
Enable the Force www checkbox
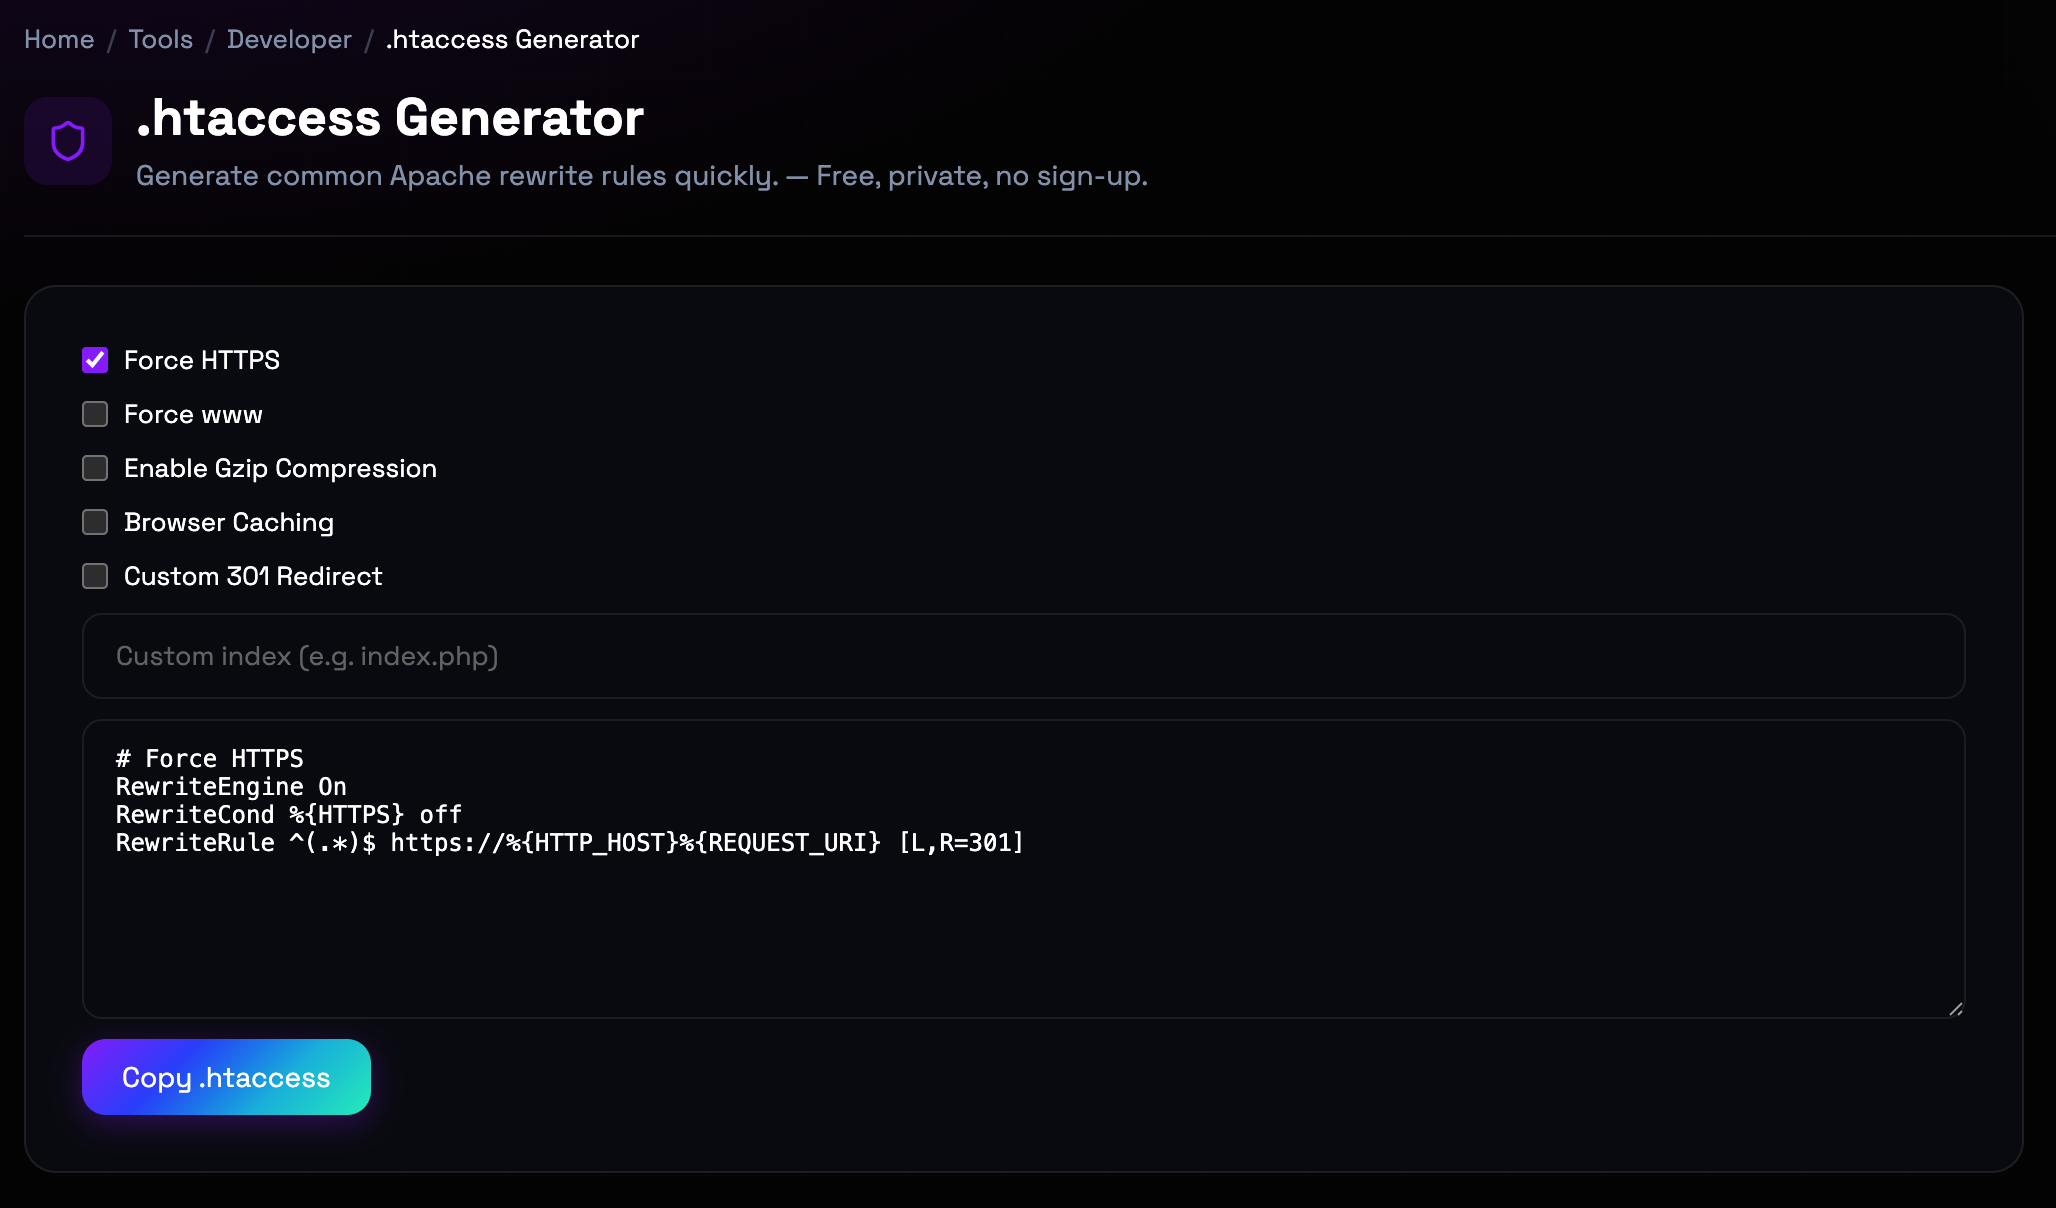(x=95, y=414)
